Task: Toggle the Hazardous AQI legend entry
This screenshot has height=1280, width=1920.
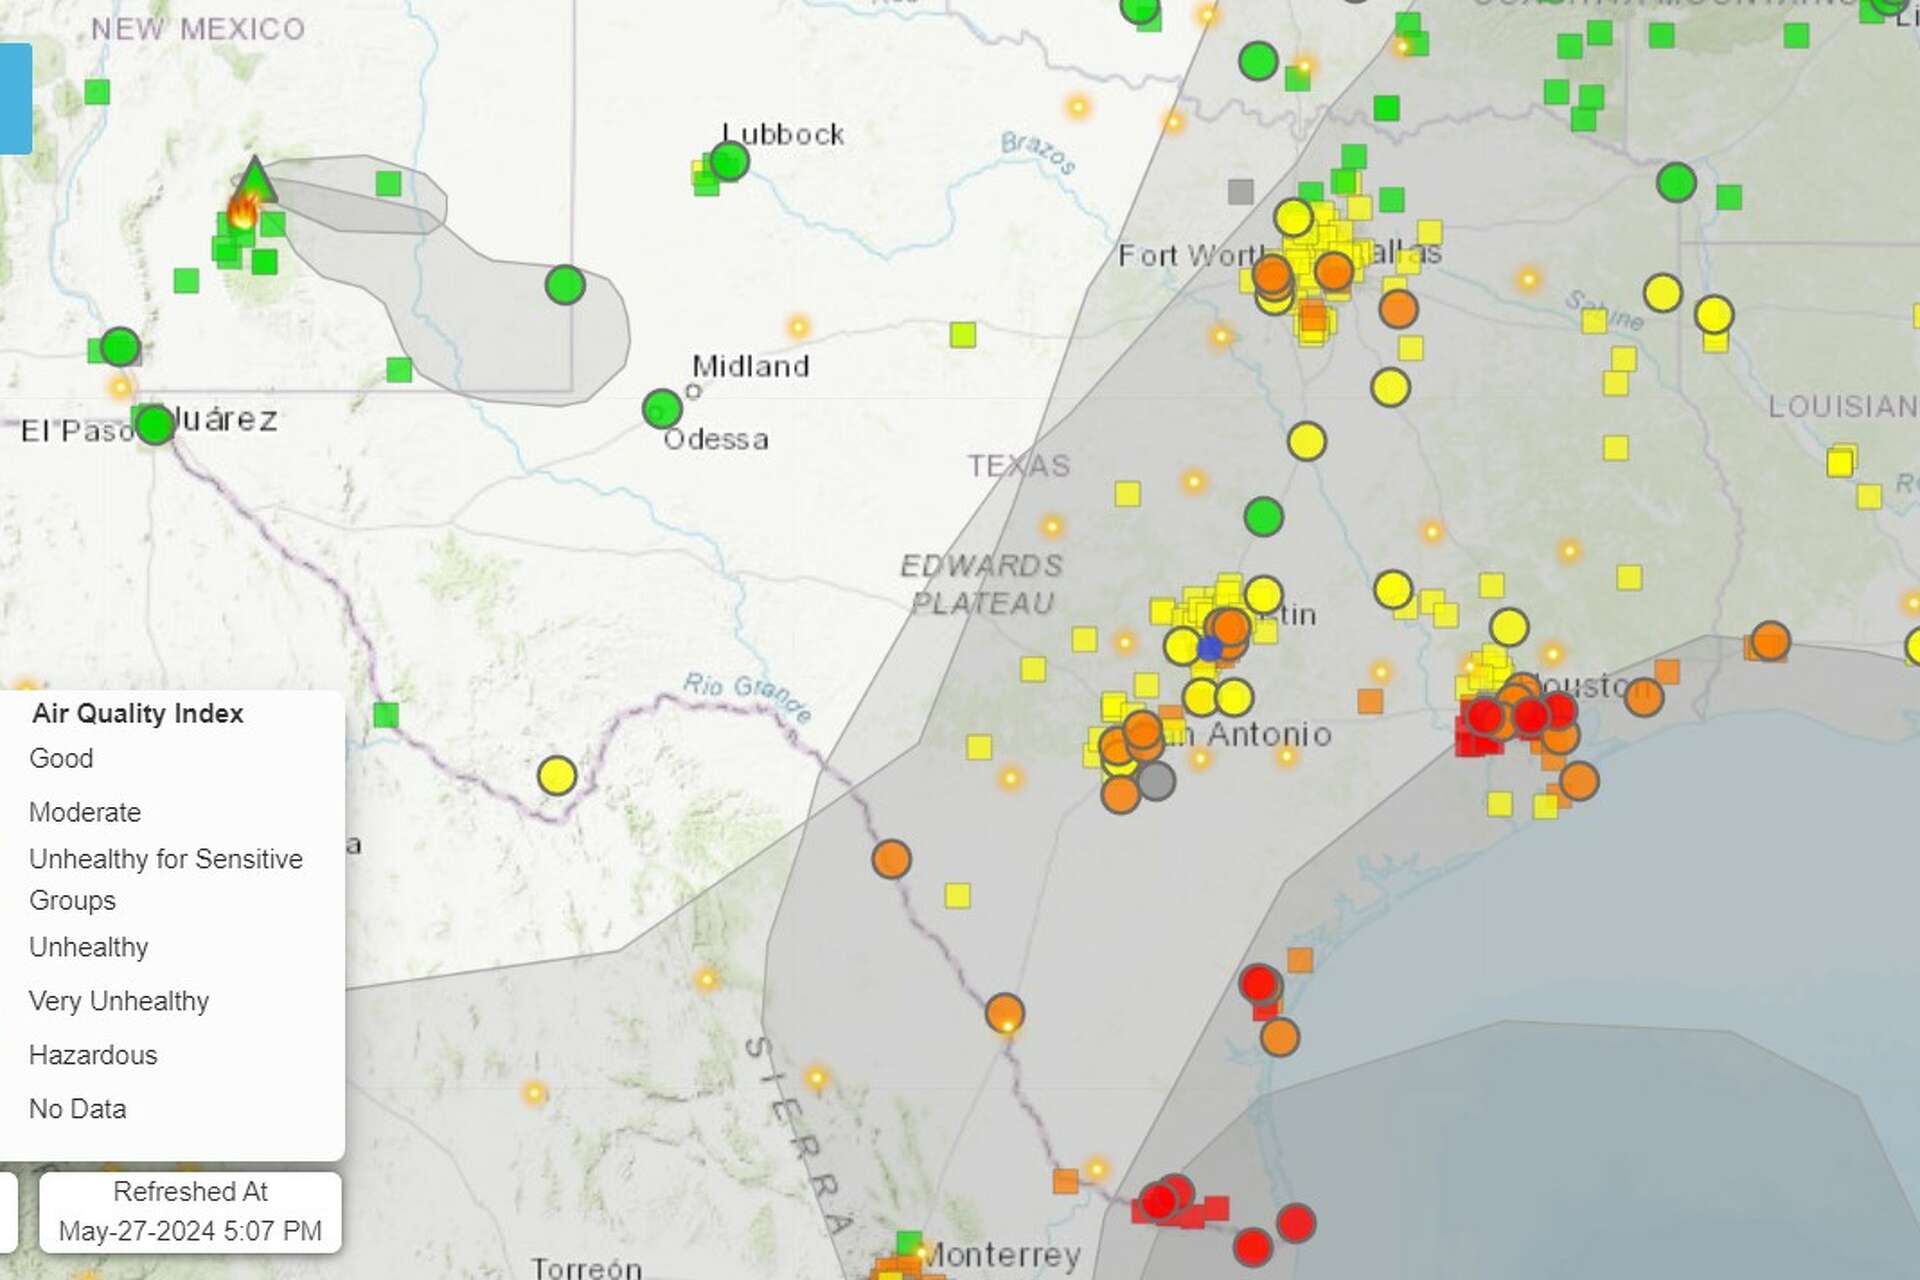Action: (x=92, y=1054)
